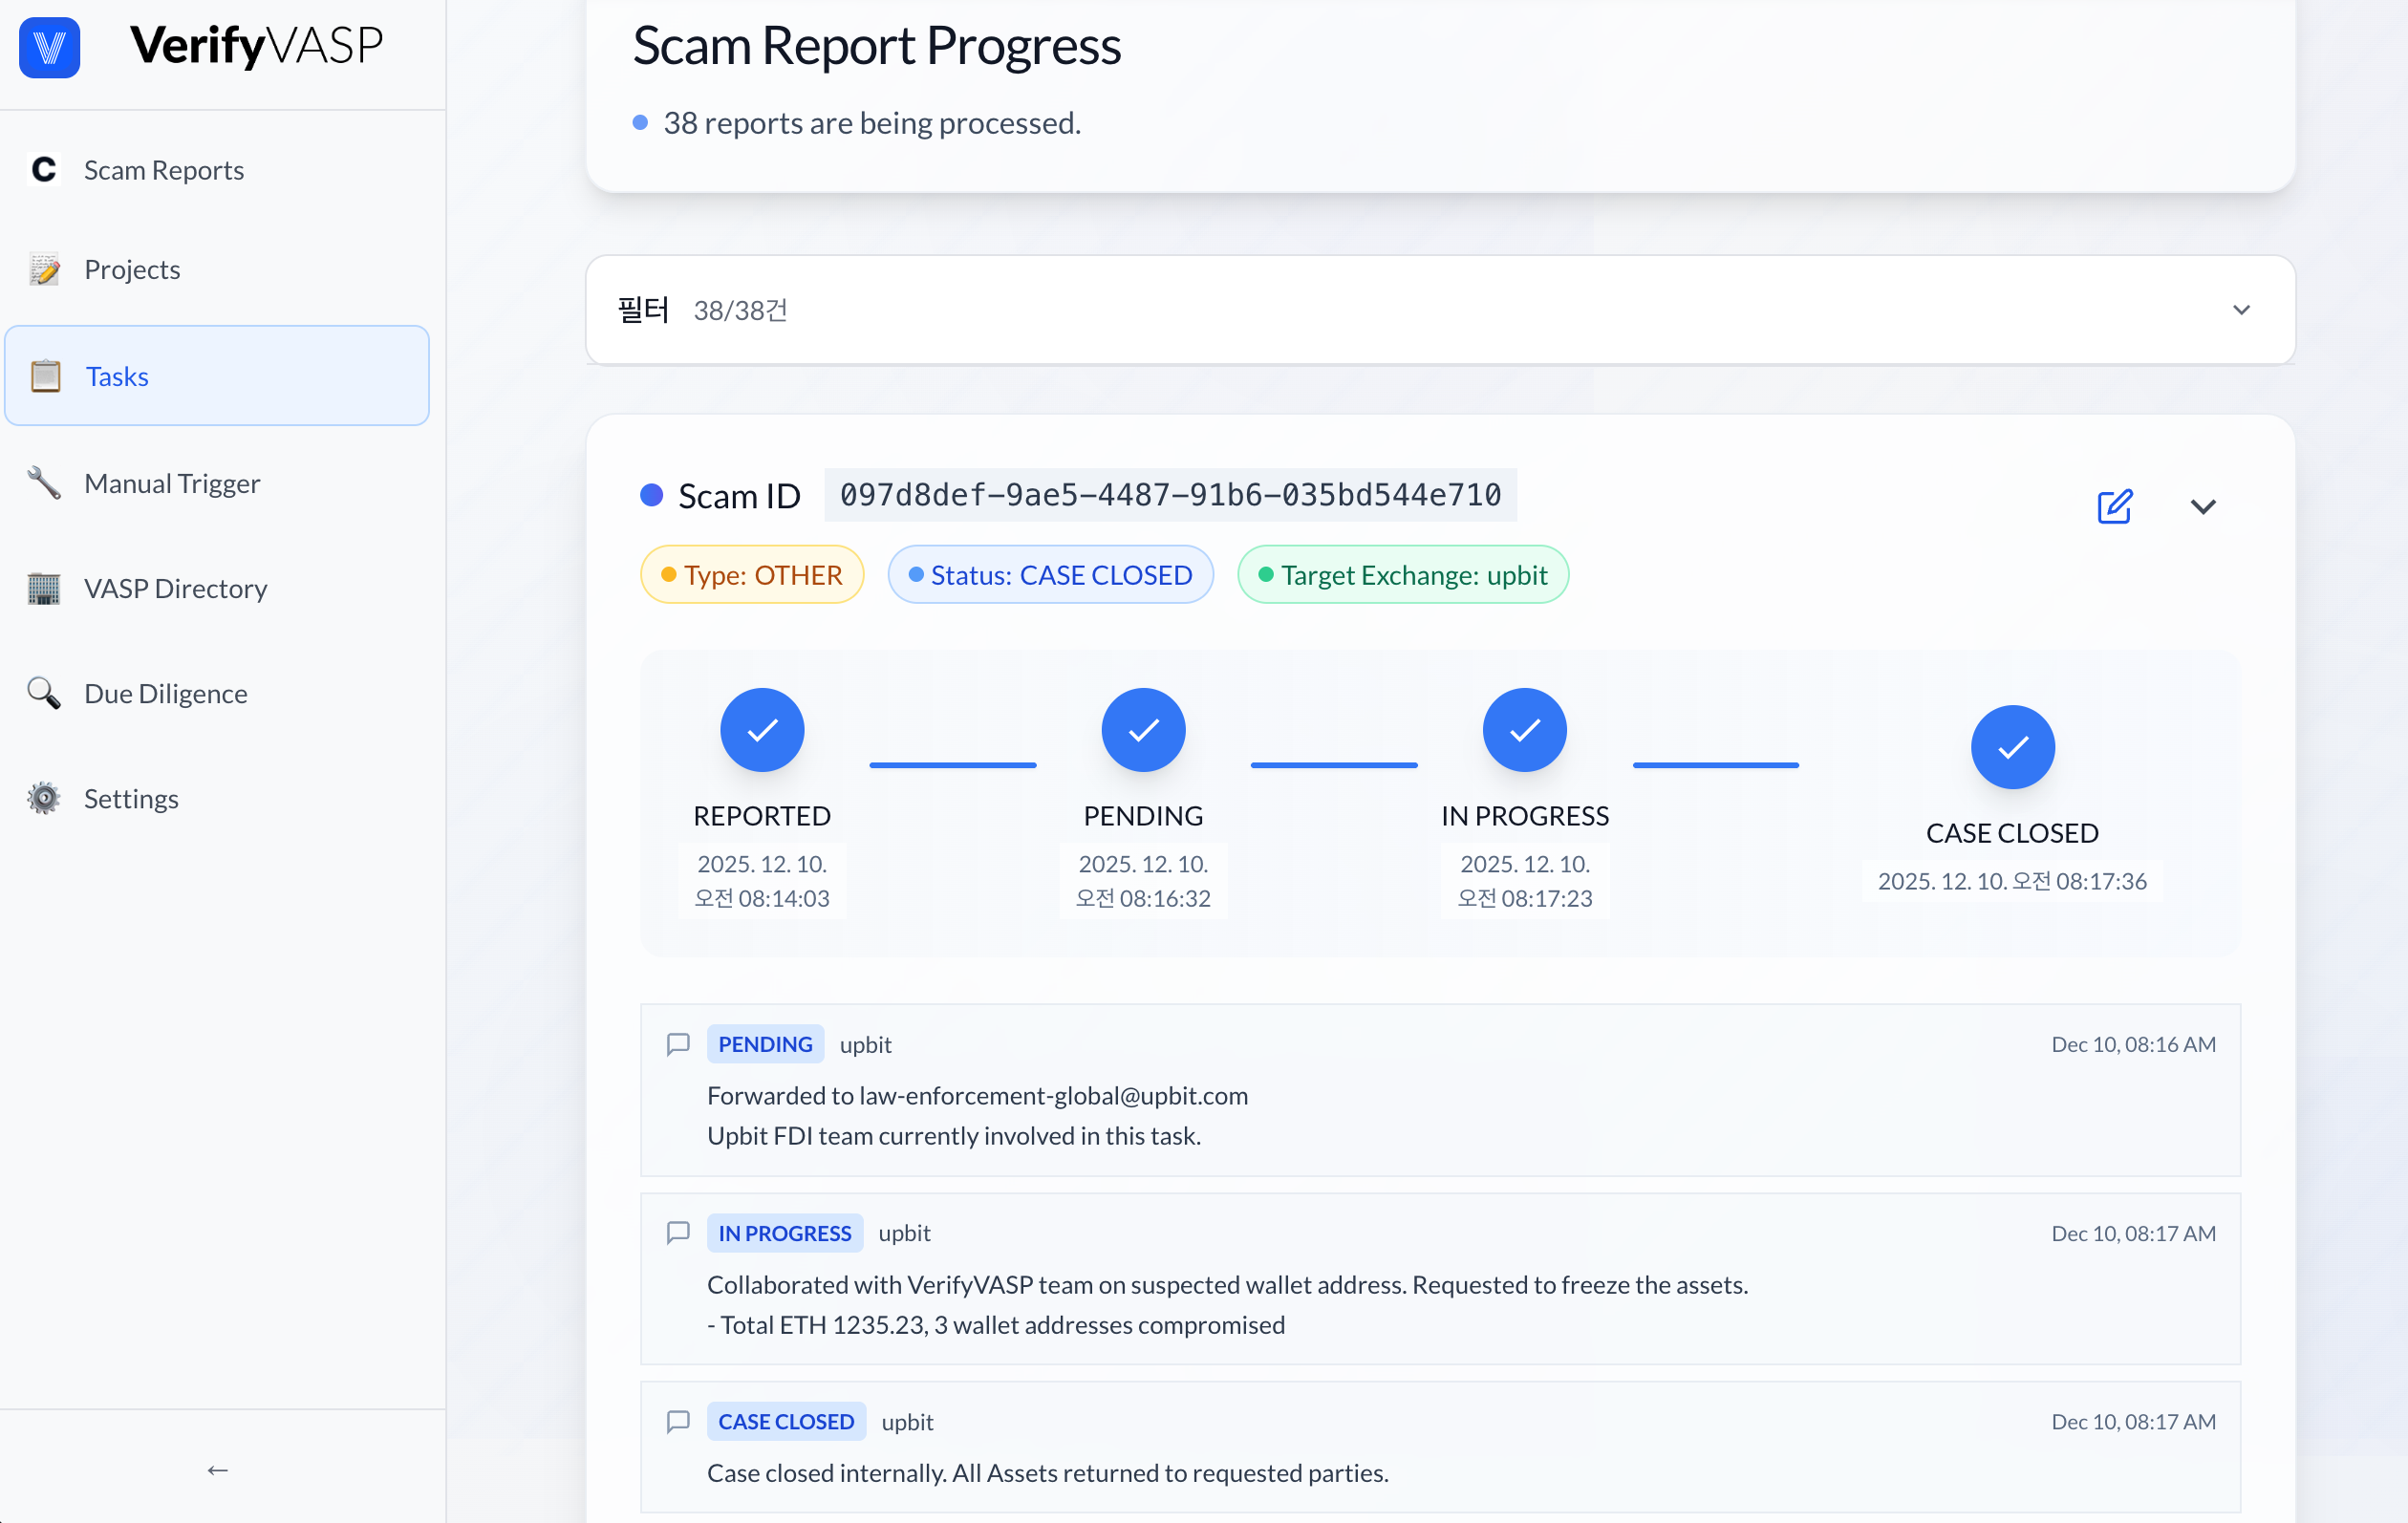Click the comment icon on PENDING entry

pyautogui.click(x=678, y=1044)
